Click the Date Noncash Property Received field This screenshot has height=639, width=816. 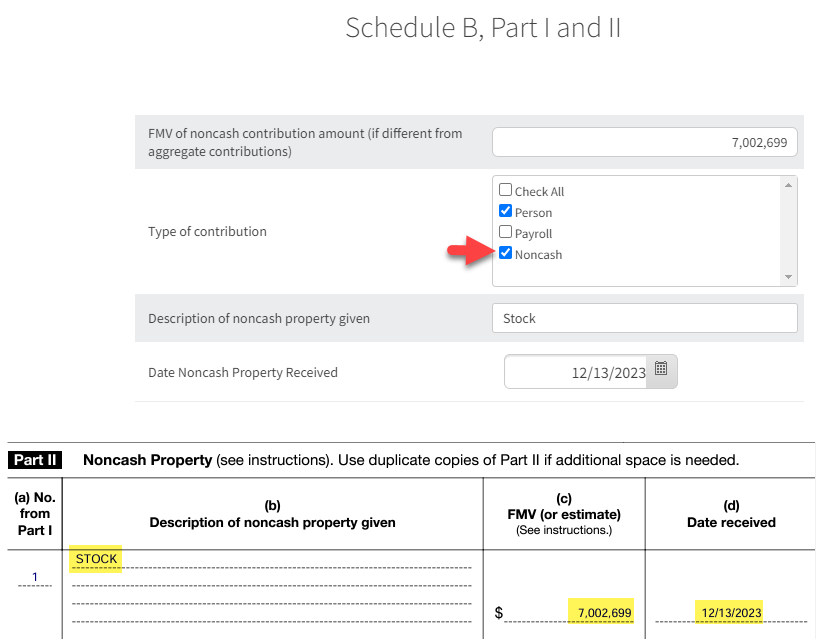pyautogui.click(x=578, y=372)
